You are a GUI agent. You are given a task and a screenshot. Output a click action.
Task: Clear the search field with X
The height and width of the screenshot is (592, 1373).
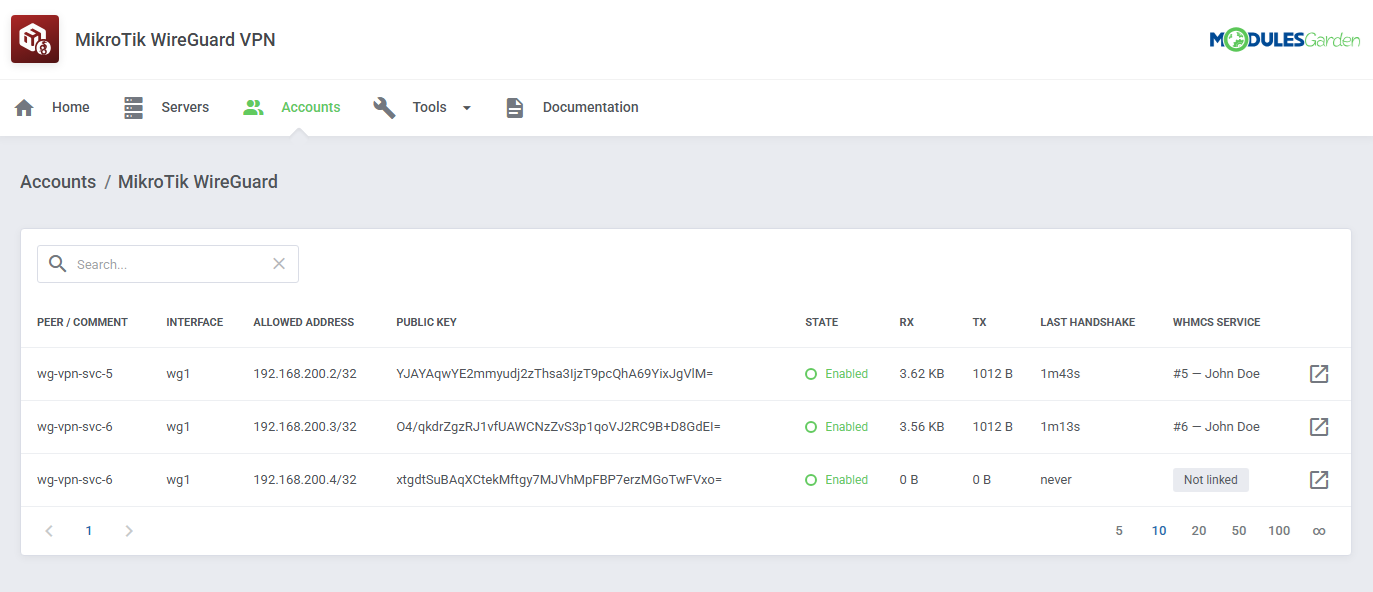click(x=279, y=264)
